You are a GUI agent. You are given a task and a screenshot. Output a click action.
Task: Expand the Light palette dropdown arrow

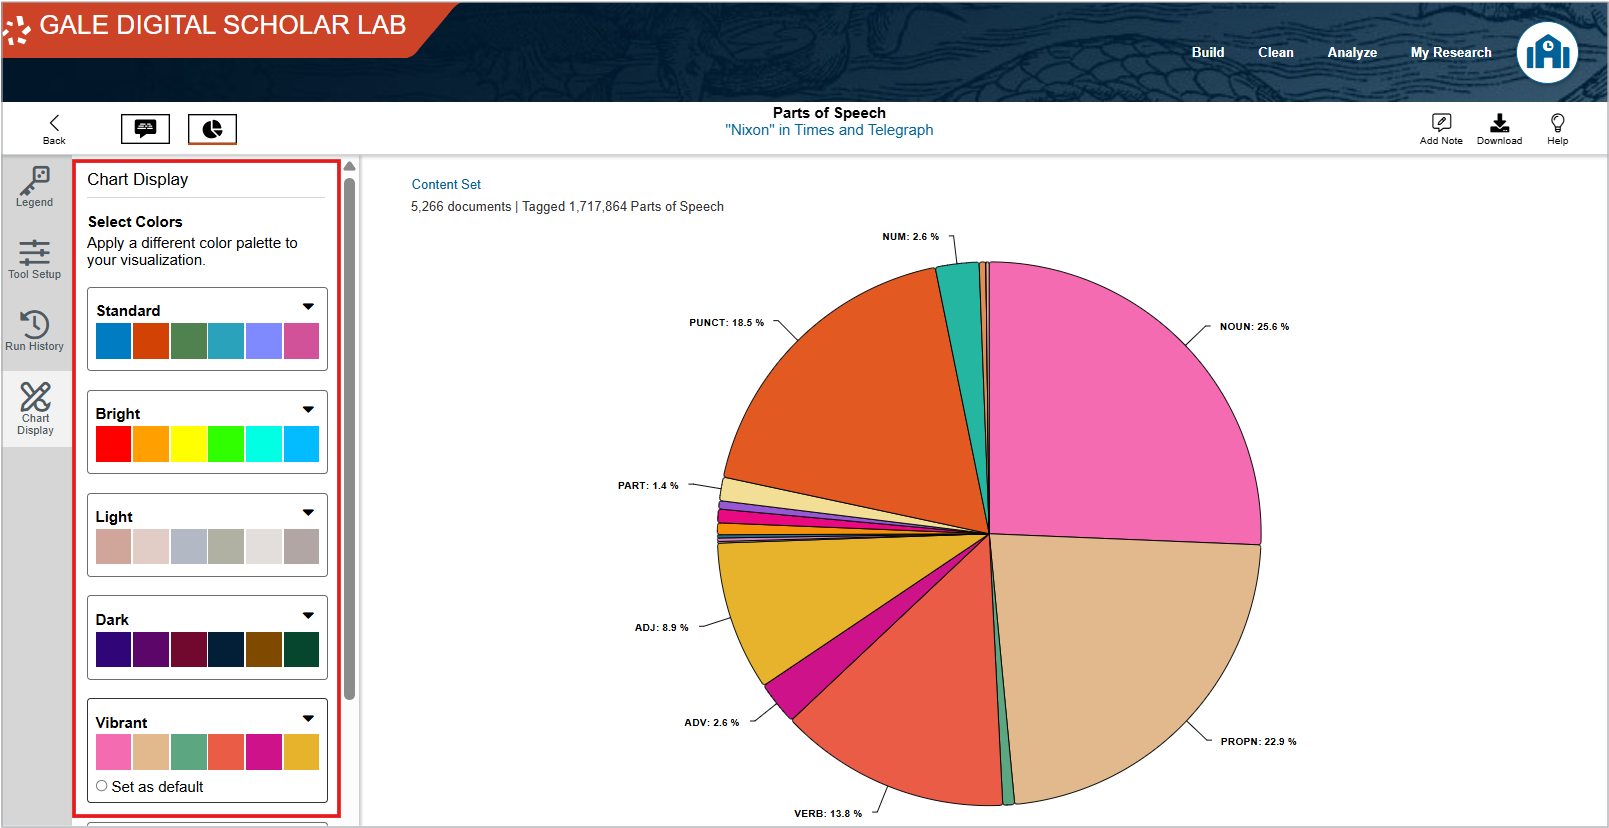tap(308, 513)
